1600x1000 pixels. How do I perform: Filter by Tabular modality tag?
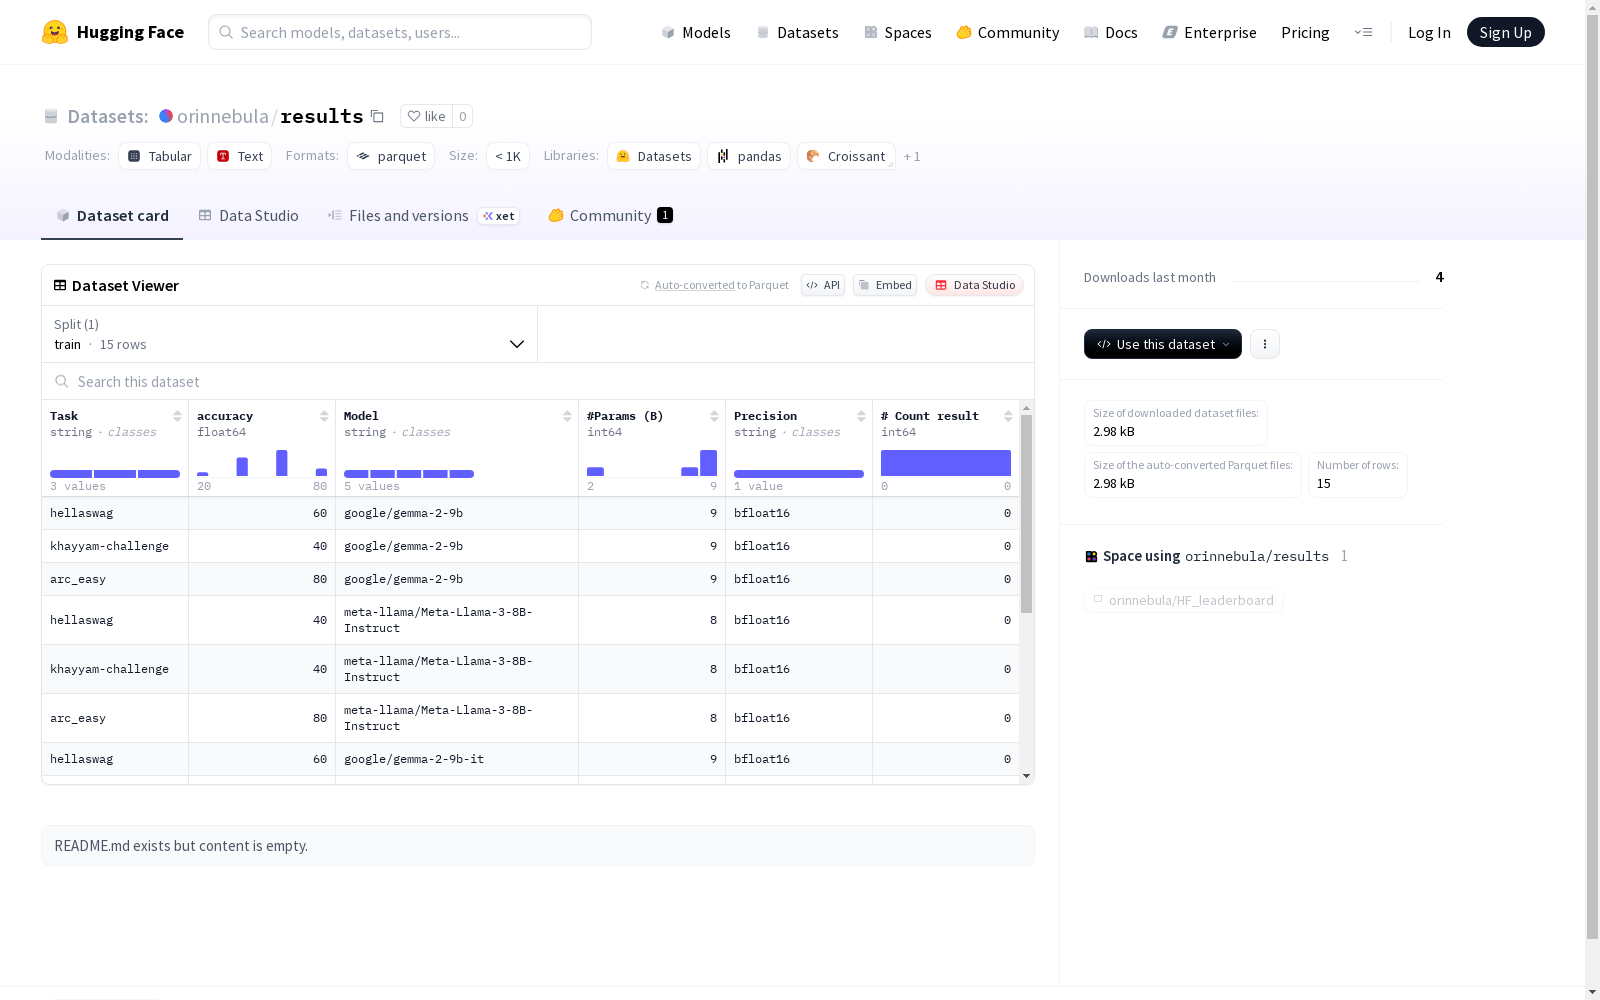[x=160, y=156]
